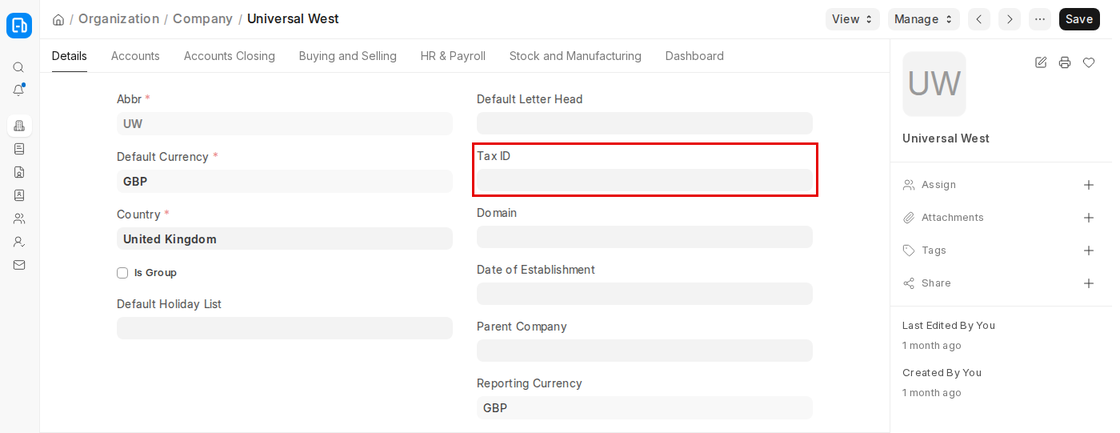This screenshot has height=433, width=1120.
Task: Switch to the Accounts Closing tab
Action: [229, 56]
